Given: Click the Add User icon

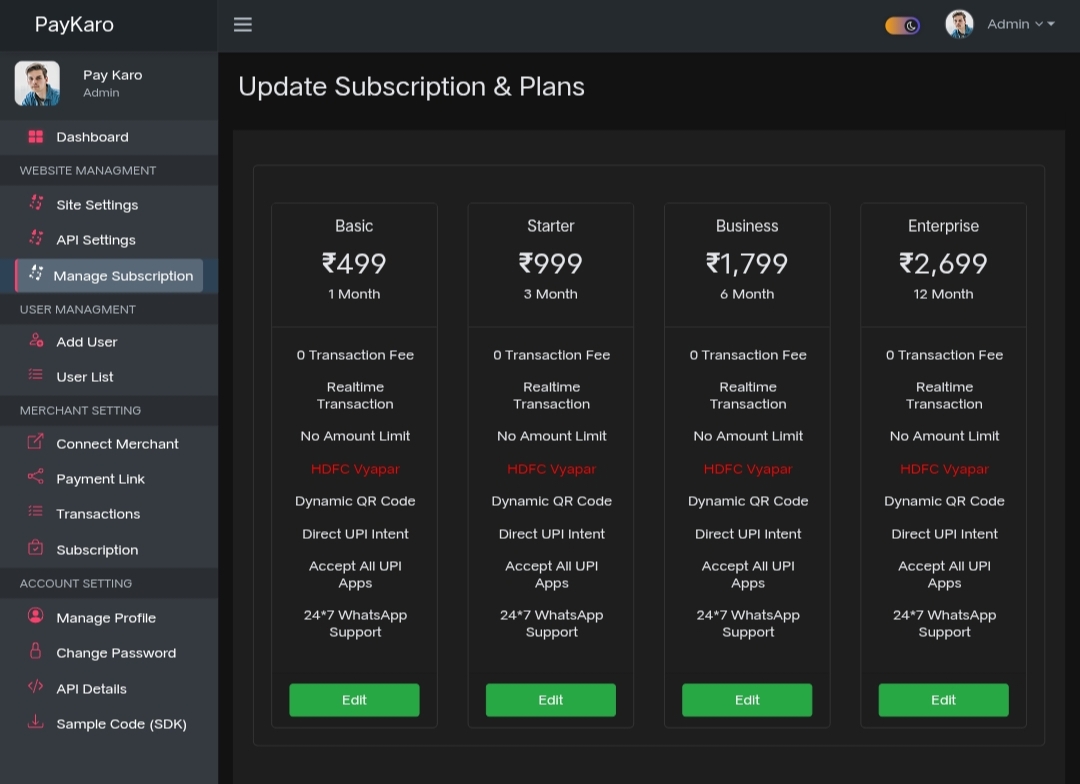Looking at the screenshot, I should (x=36, y=341).
